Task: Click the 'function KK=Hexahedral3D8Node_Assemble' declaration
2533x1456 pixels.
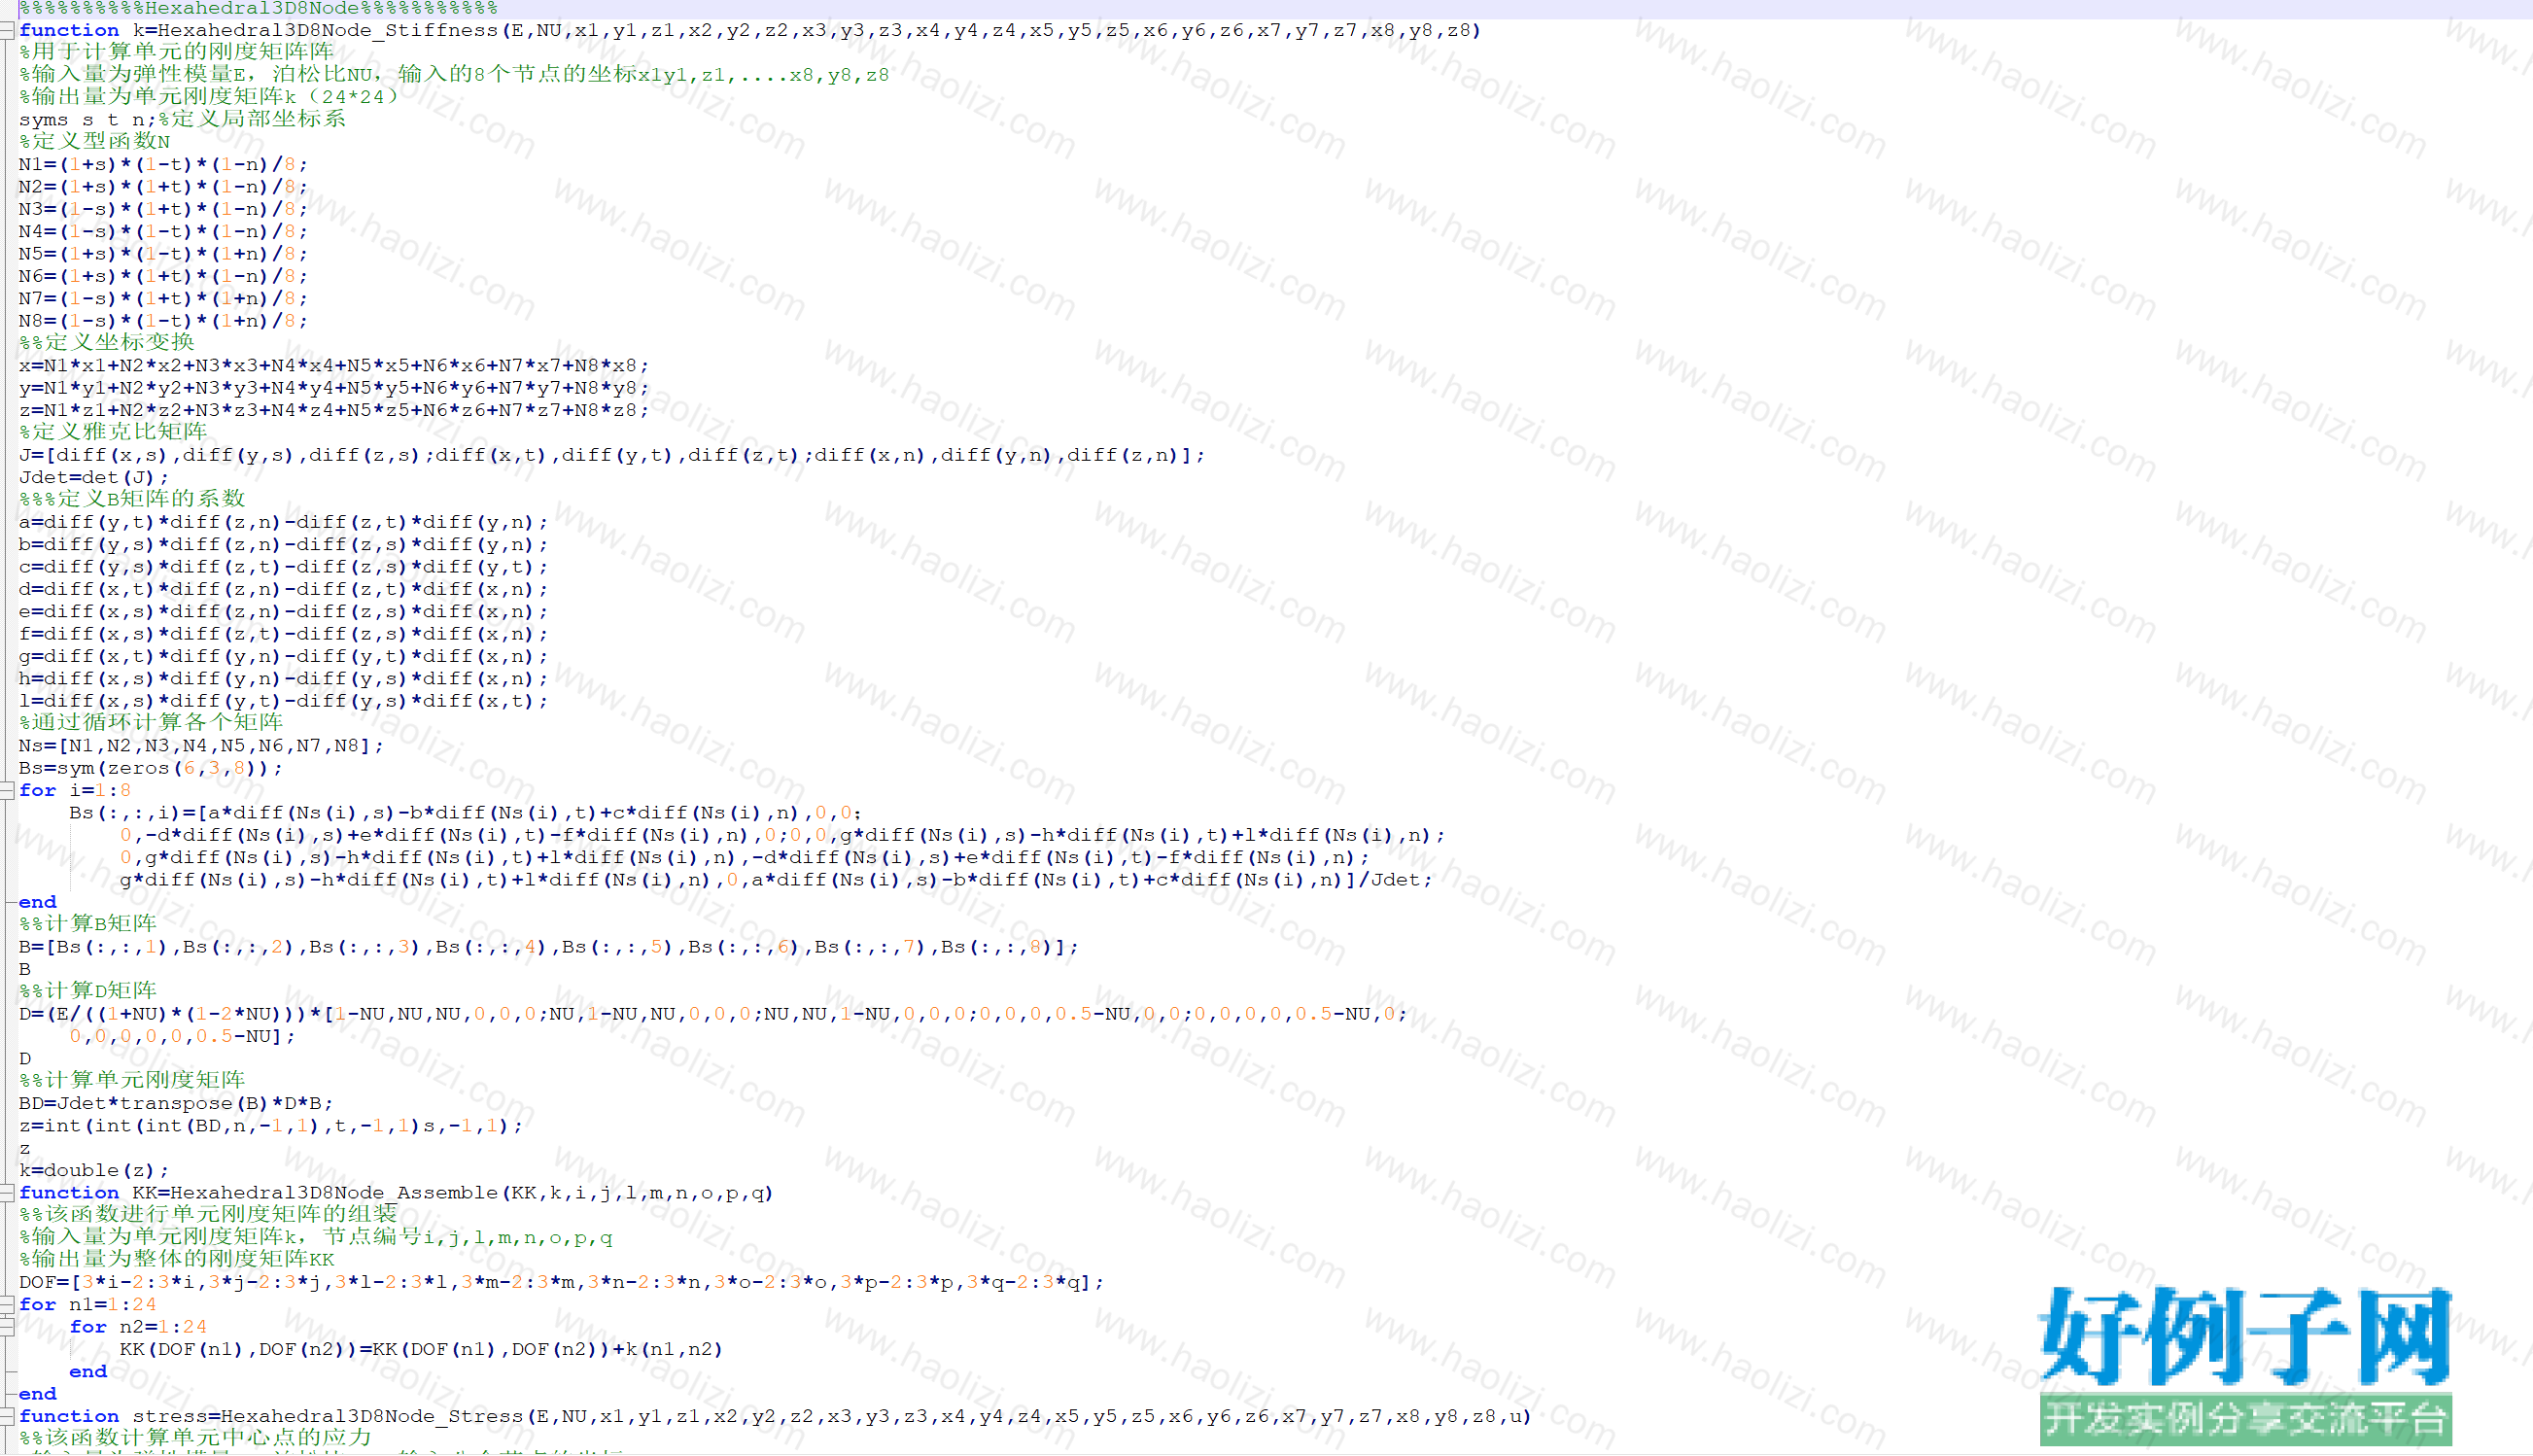Action: click(x=396, y=1193)
